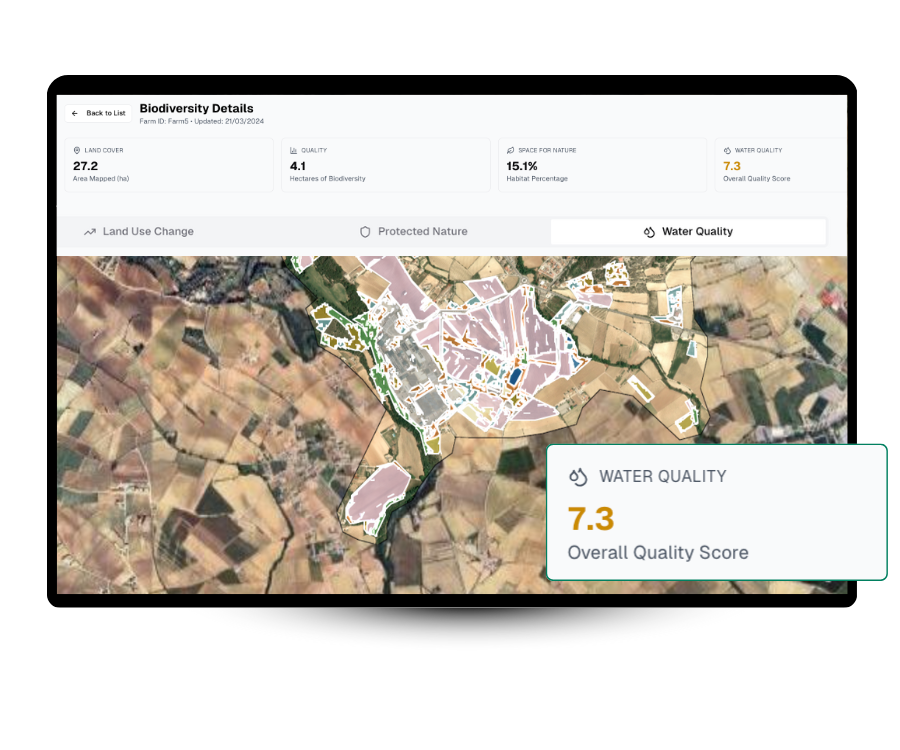Viewport: 900px width, 750px height.
Task: Click the orange 7.3 score in top card
Action: (x=732, y=166)
